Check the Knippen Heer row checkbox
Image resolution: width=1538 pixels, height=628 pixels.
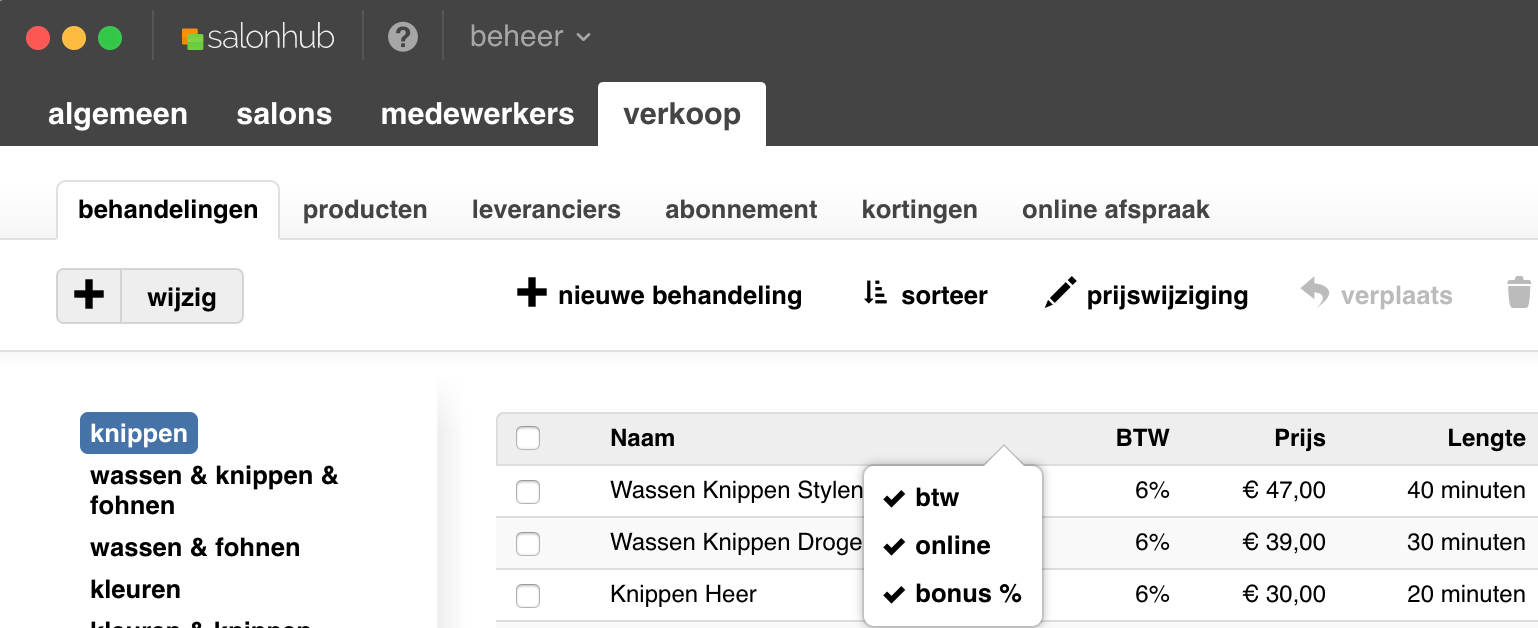coord(528,595)
